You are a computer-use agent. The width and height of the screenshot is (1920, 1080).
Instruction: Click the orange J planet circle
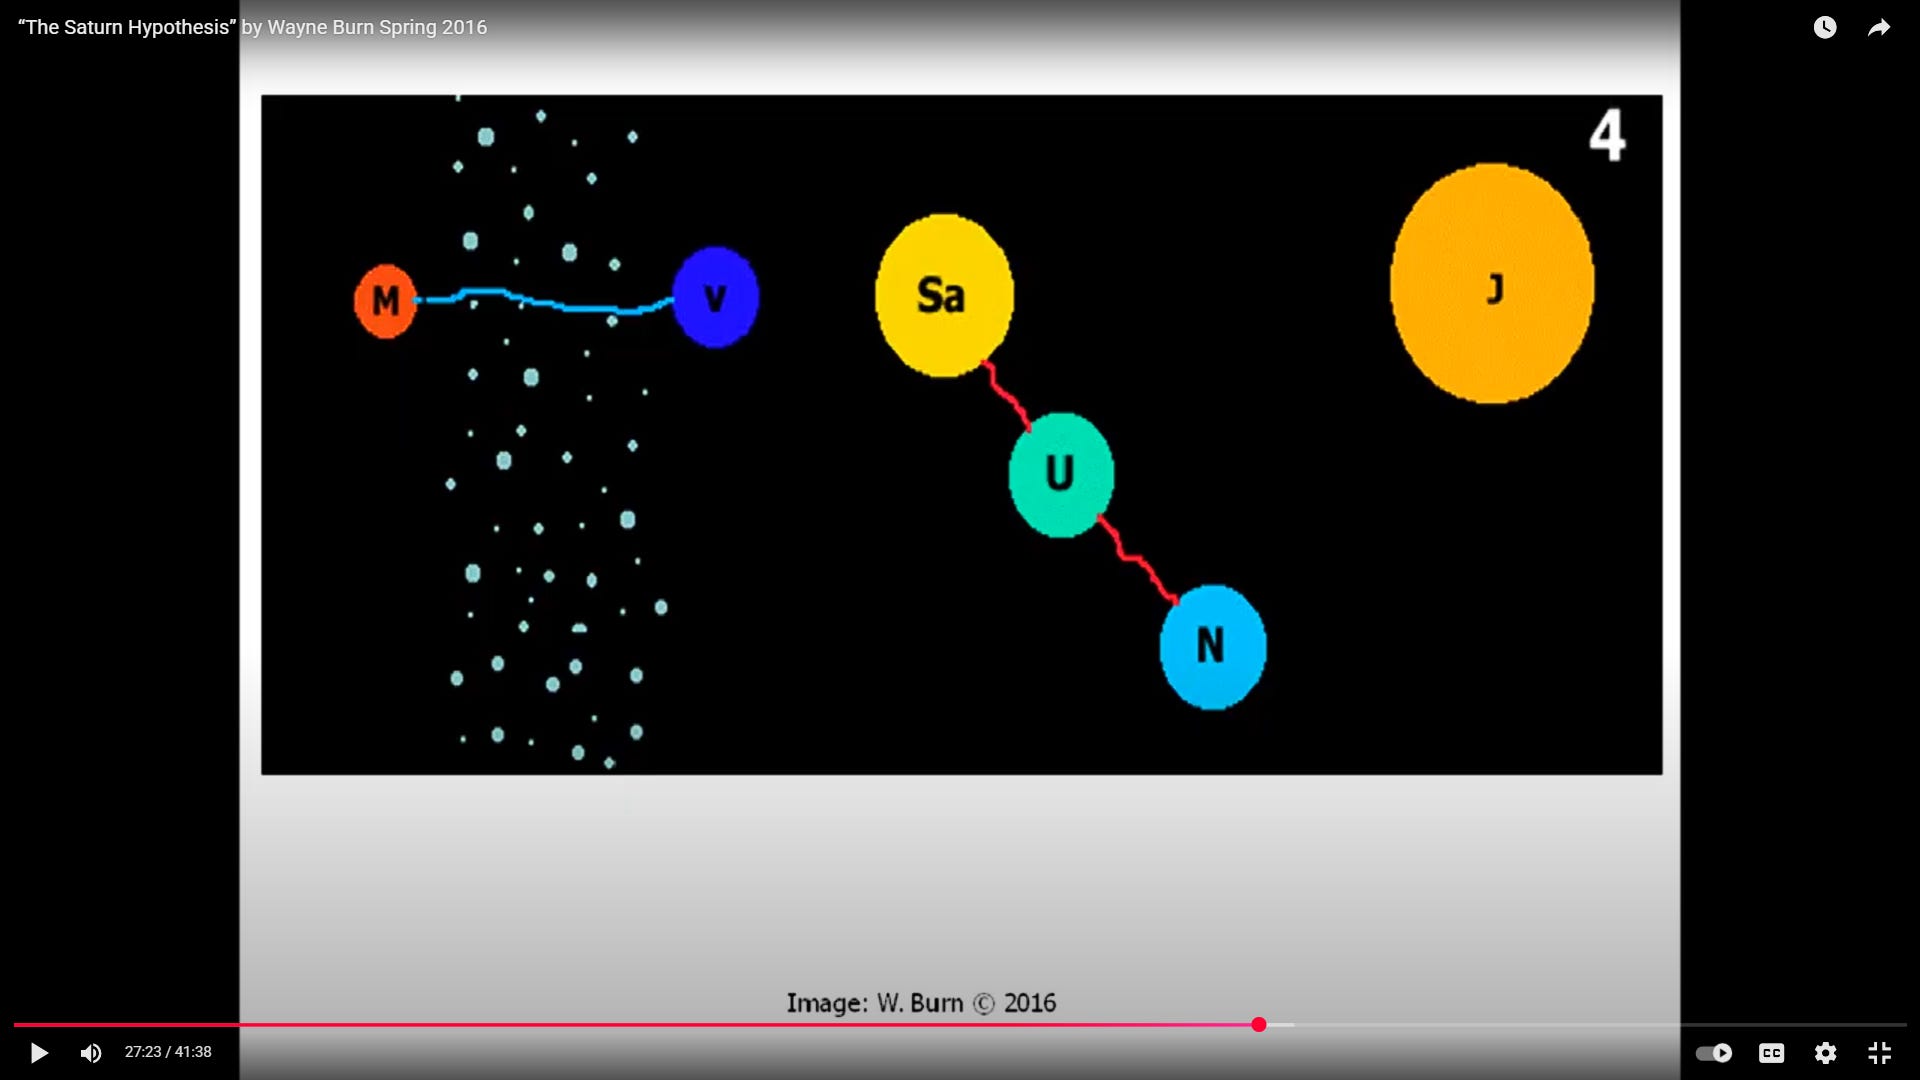coord(1492,285)
